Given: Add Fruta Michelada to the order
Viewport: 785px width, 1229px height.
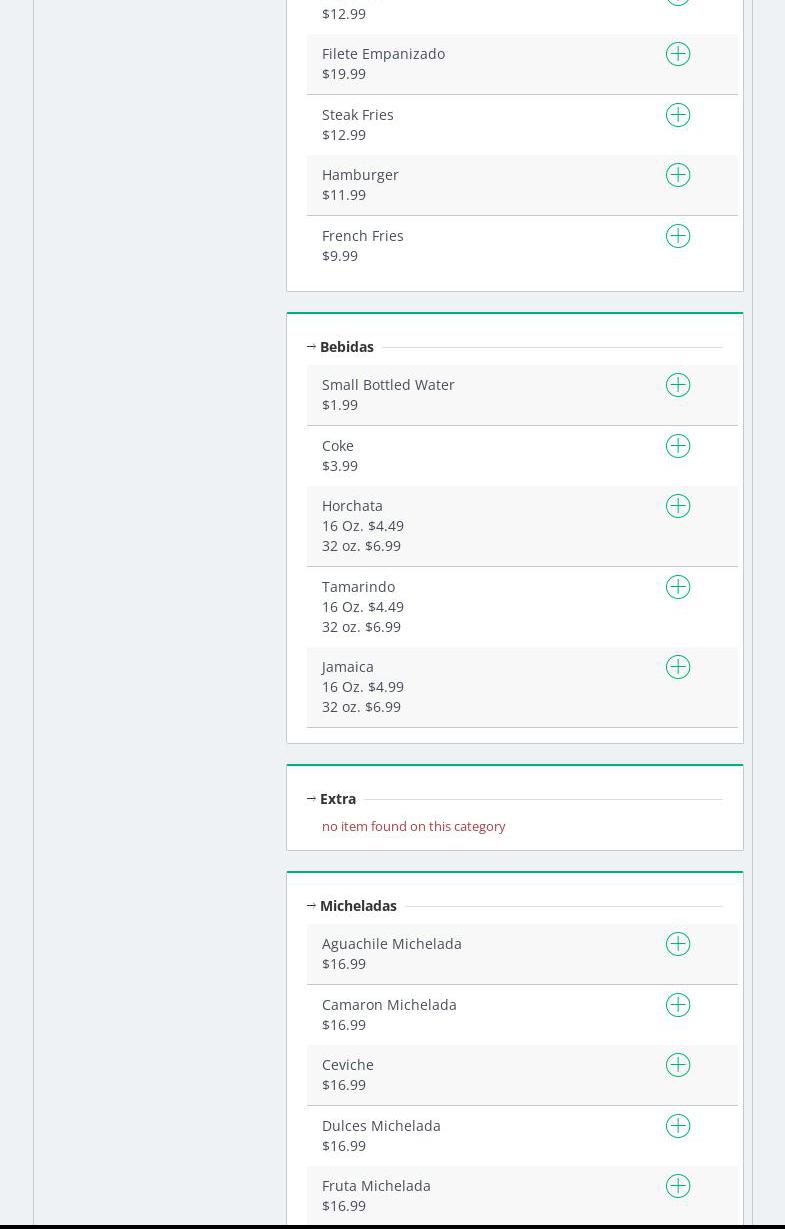Looking at the screenshot, I should tap(678, 1186).
